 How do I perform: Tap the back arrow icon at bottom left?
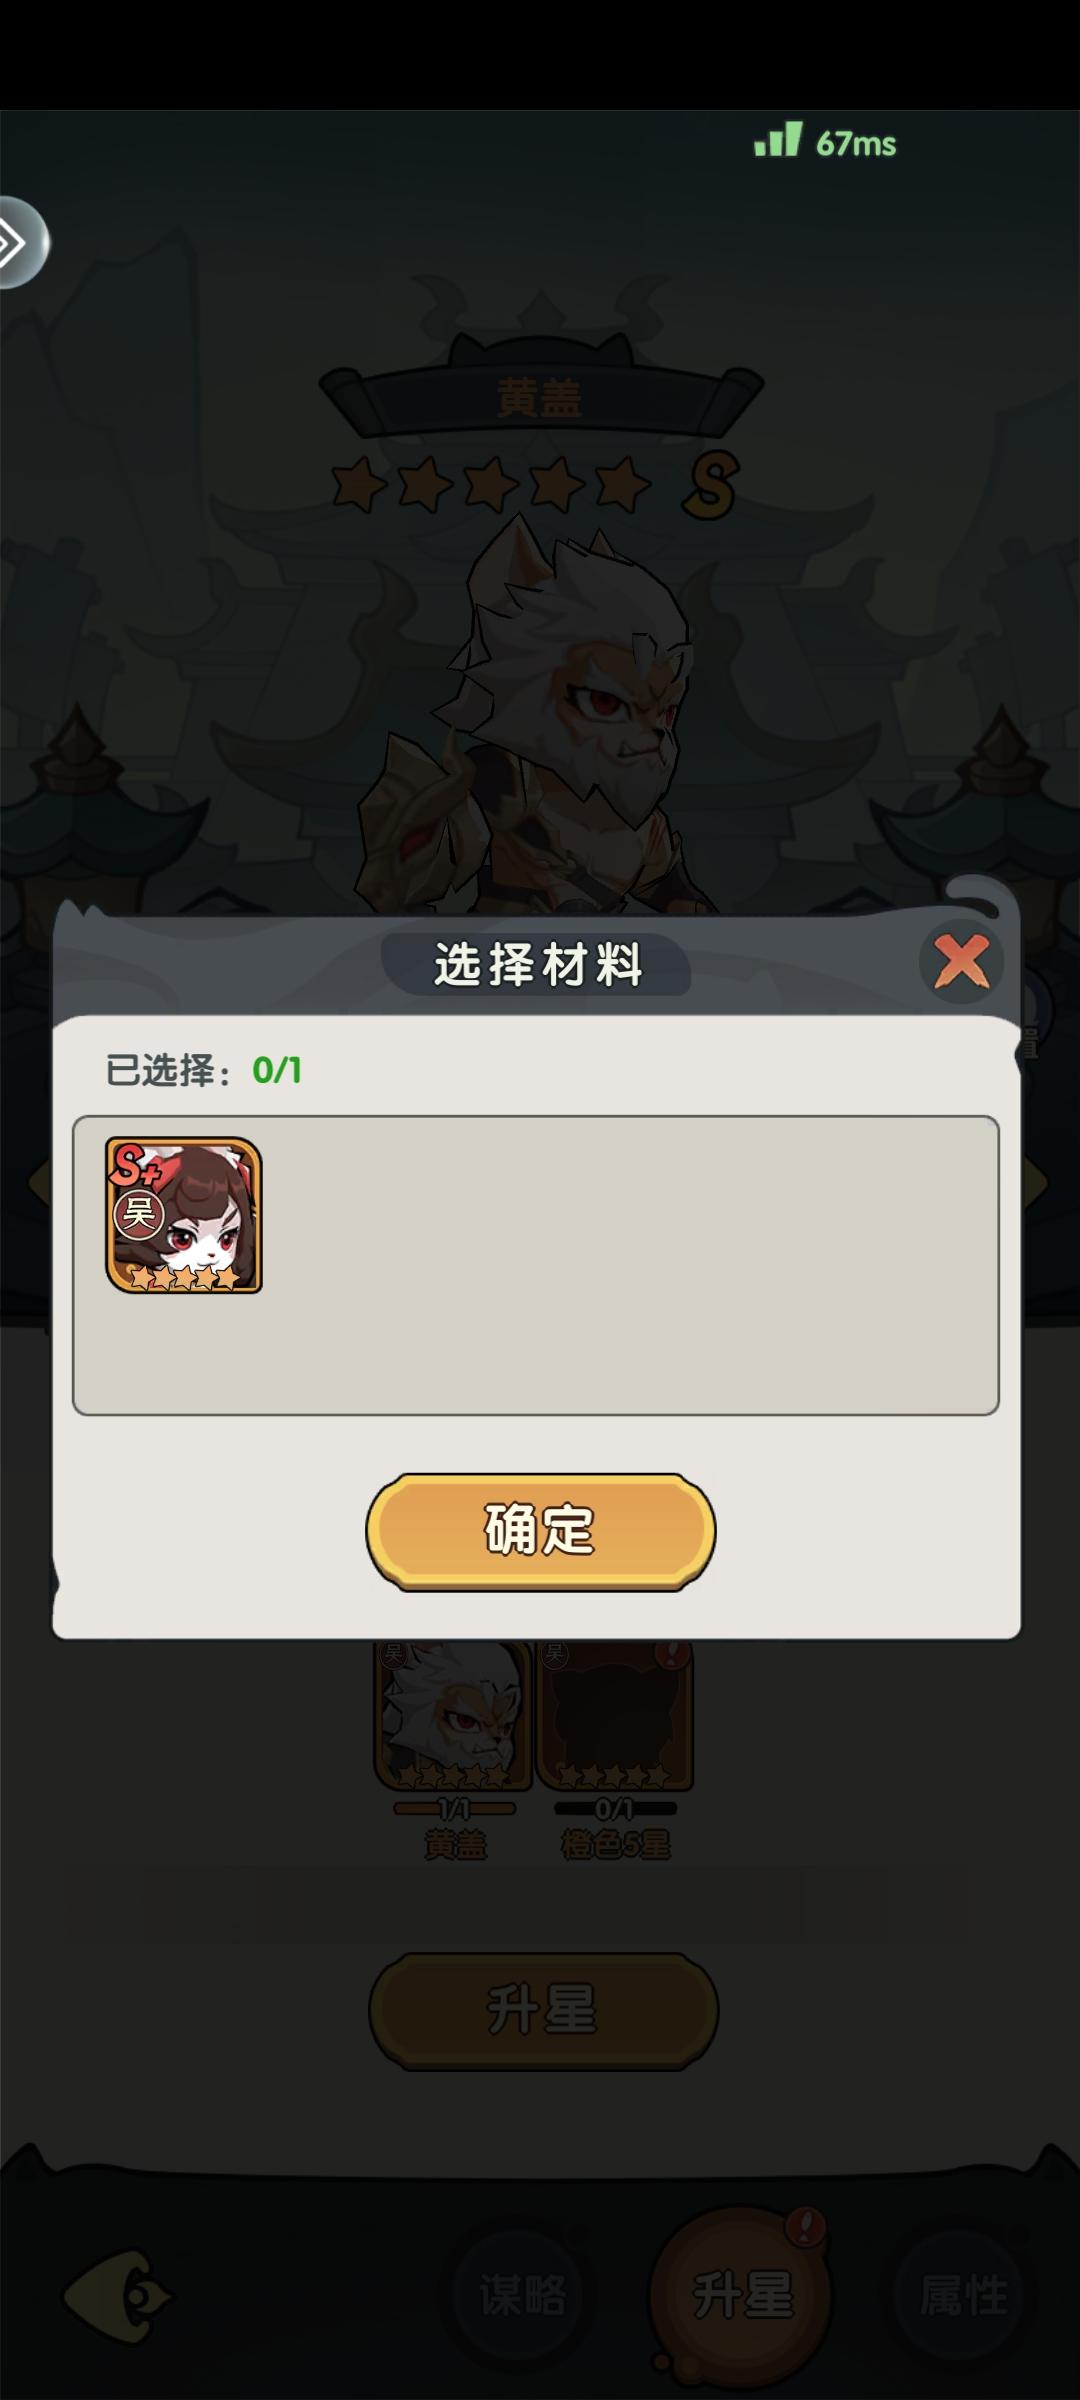(118, 2297)
